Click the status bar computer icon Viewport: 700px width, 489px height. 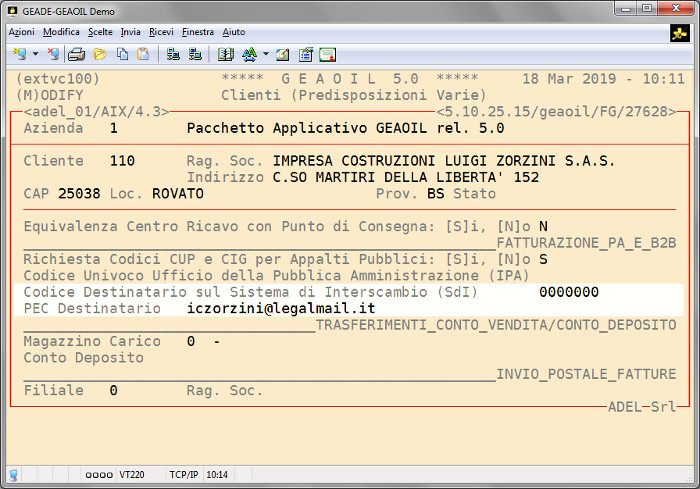[13, 475]
